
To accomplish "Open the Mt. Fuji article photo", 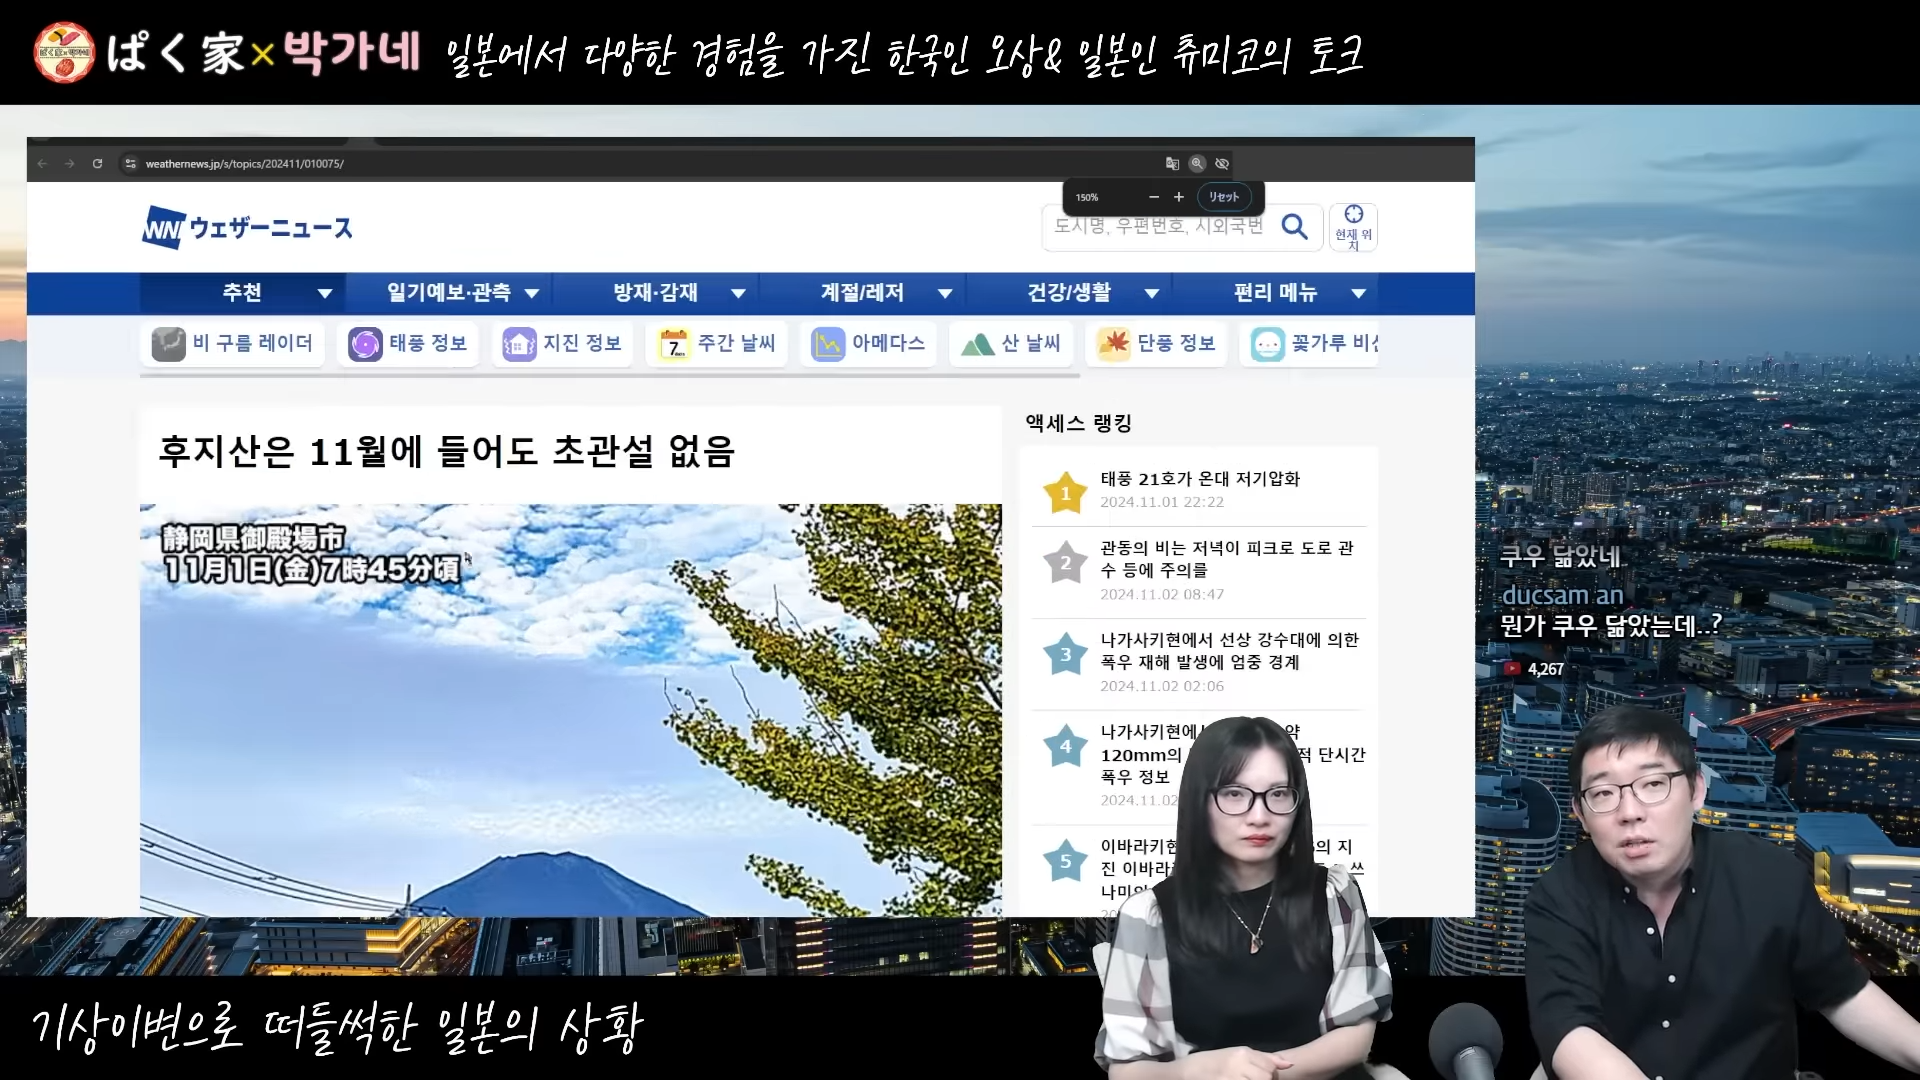I will coord(570,710).
